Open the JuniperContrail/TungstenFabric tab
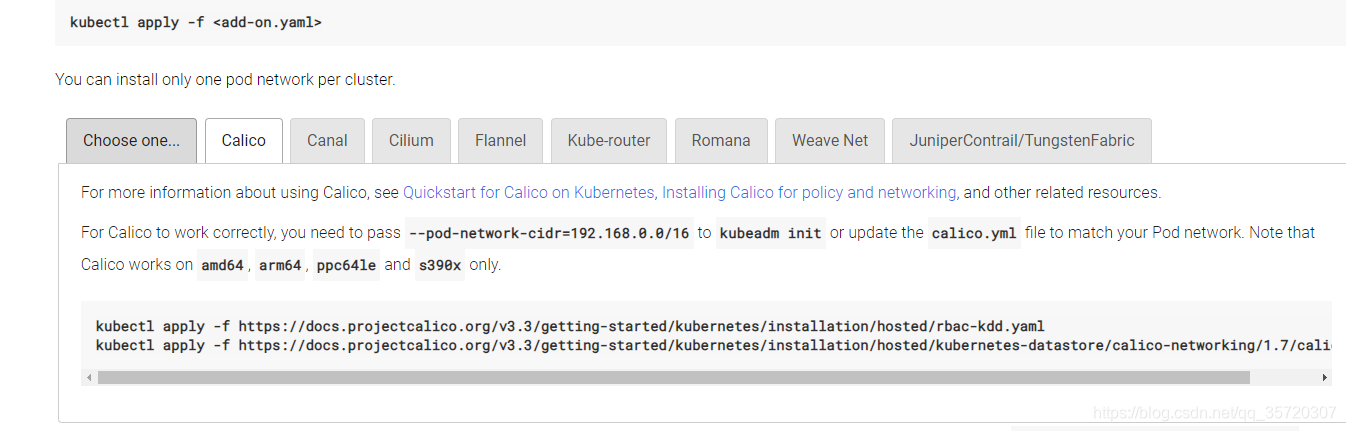1346x431 pixels. coord(1022,141)
